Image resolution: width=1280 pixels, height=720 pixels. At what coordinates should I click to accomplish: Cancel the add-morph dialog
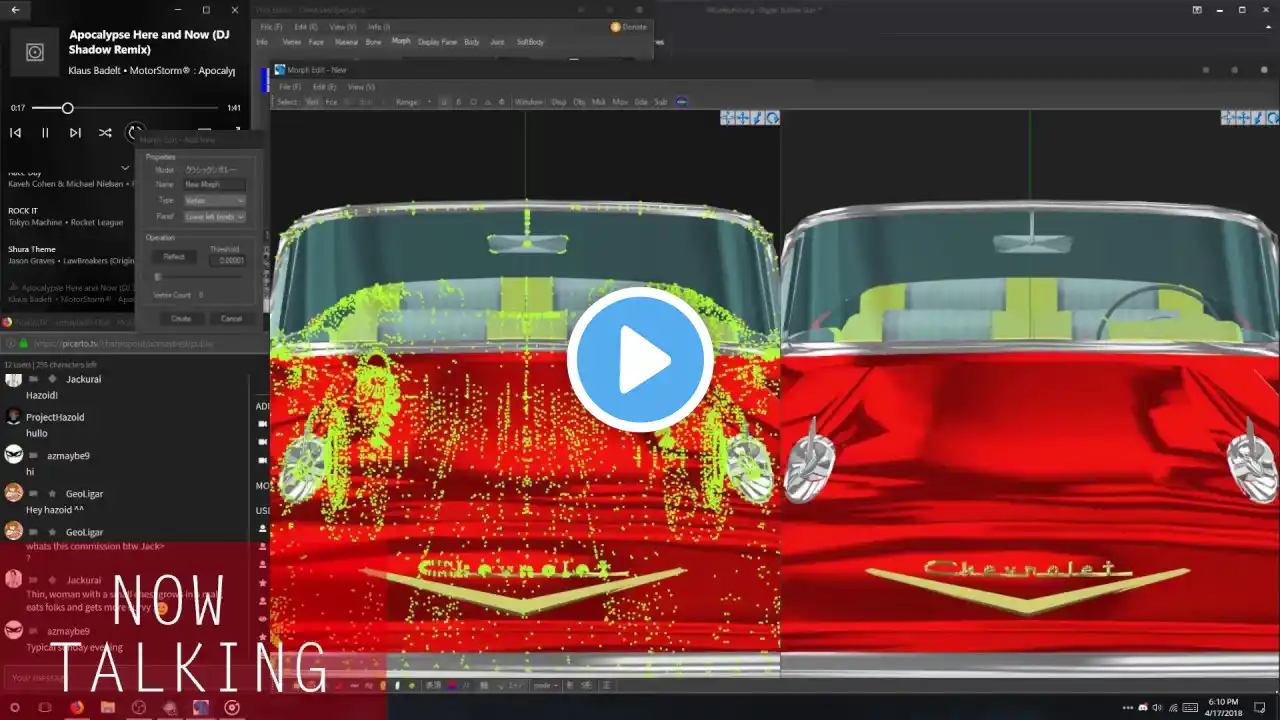pyautogui.click(x=231, y=319)
